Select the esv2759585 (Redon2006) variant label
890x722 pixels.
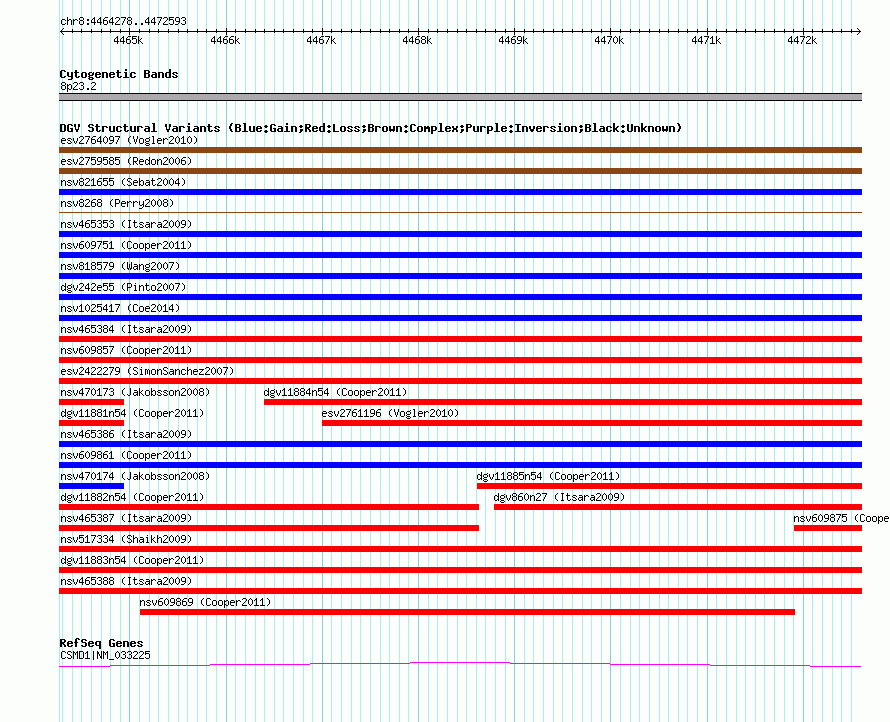click(126, 161)
